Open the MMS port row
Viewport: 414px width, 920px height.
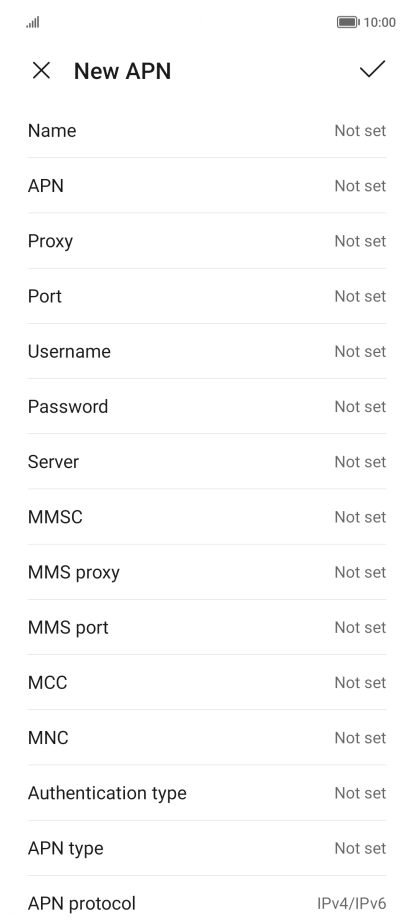coord(207,627)
